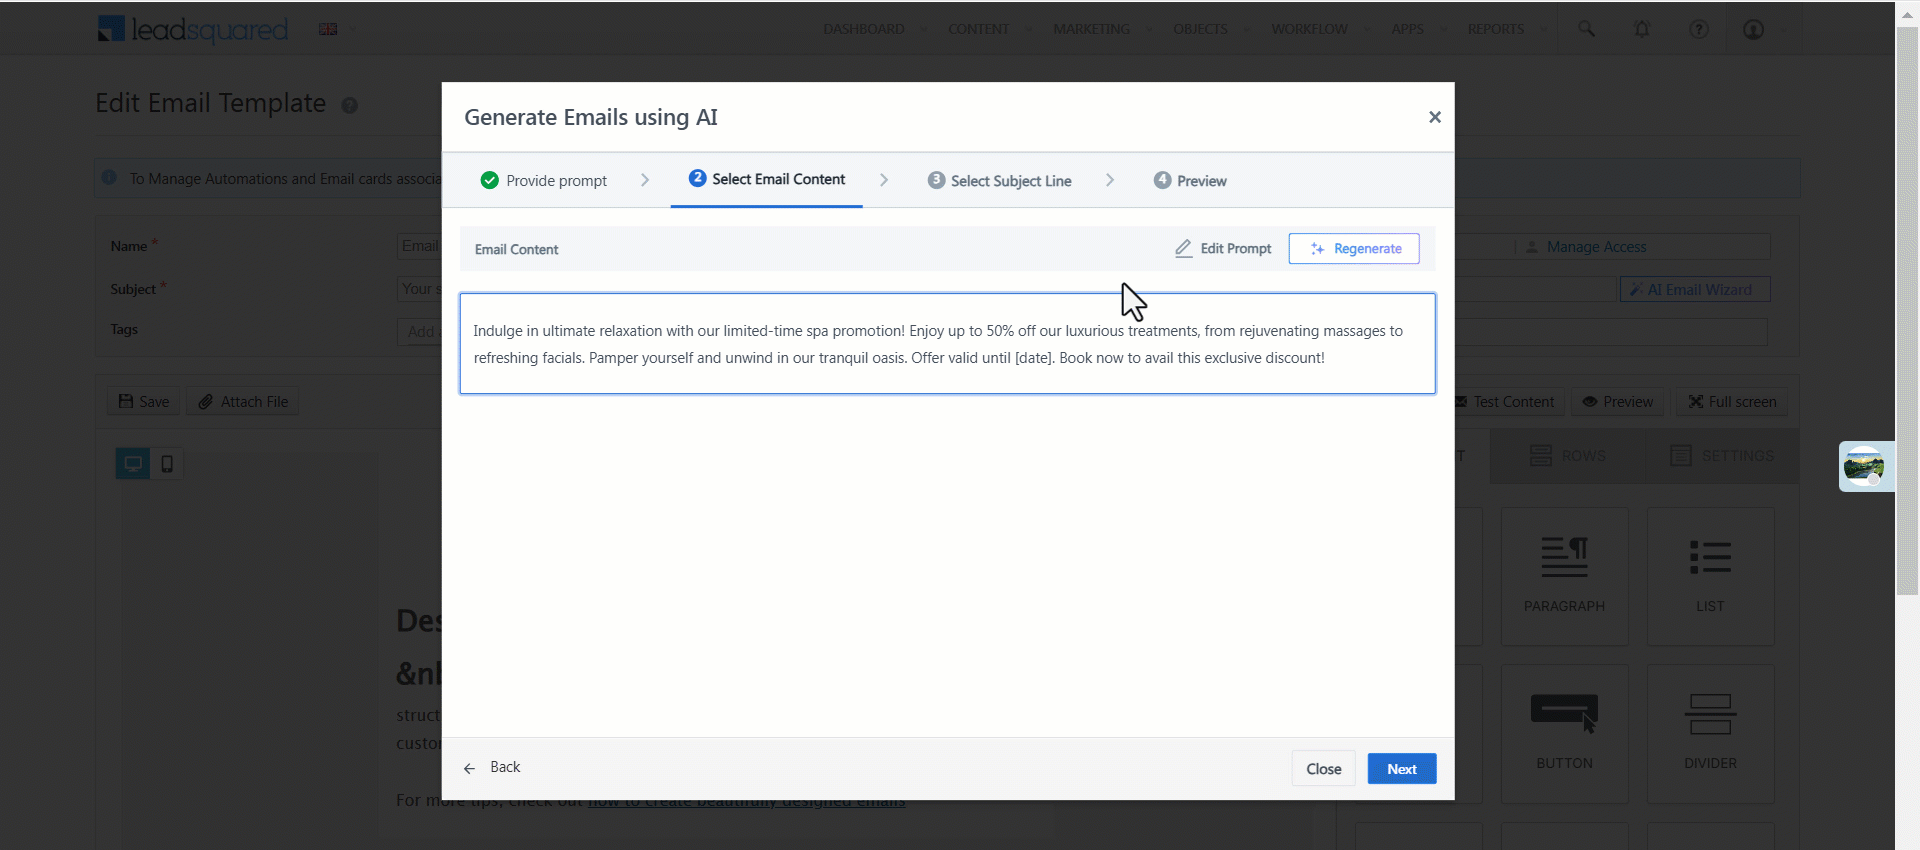
Task: Select the DIVIDER content block
Action: (x=1710, y=733)
